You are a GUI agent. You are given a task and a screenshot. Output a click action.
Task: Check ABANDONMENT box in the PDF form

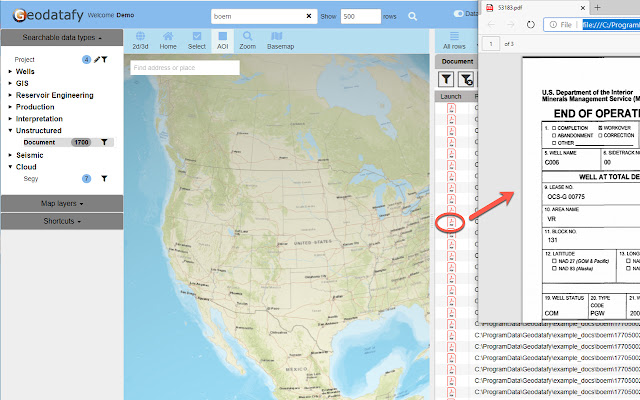pos(554,135)
